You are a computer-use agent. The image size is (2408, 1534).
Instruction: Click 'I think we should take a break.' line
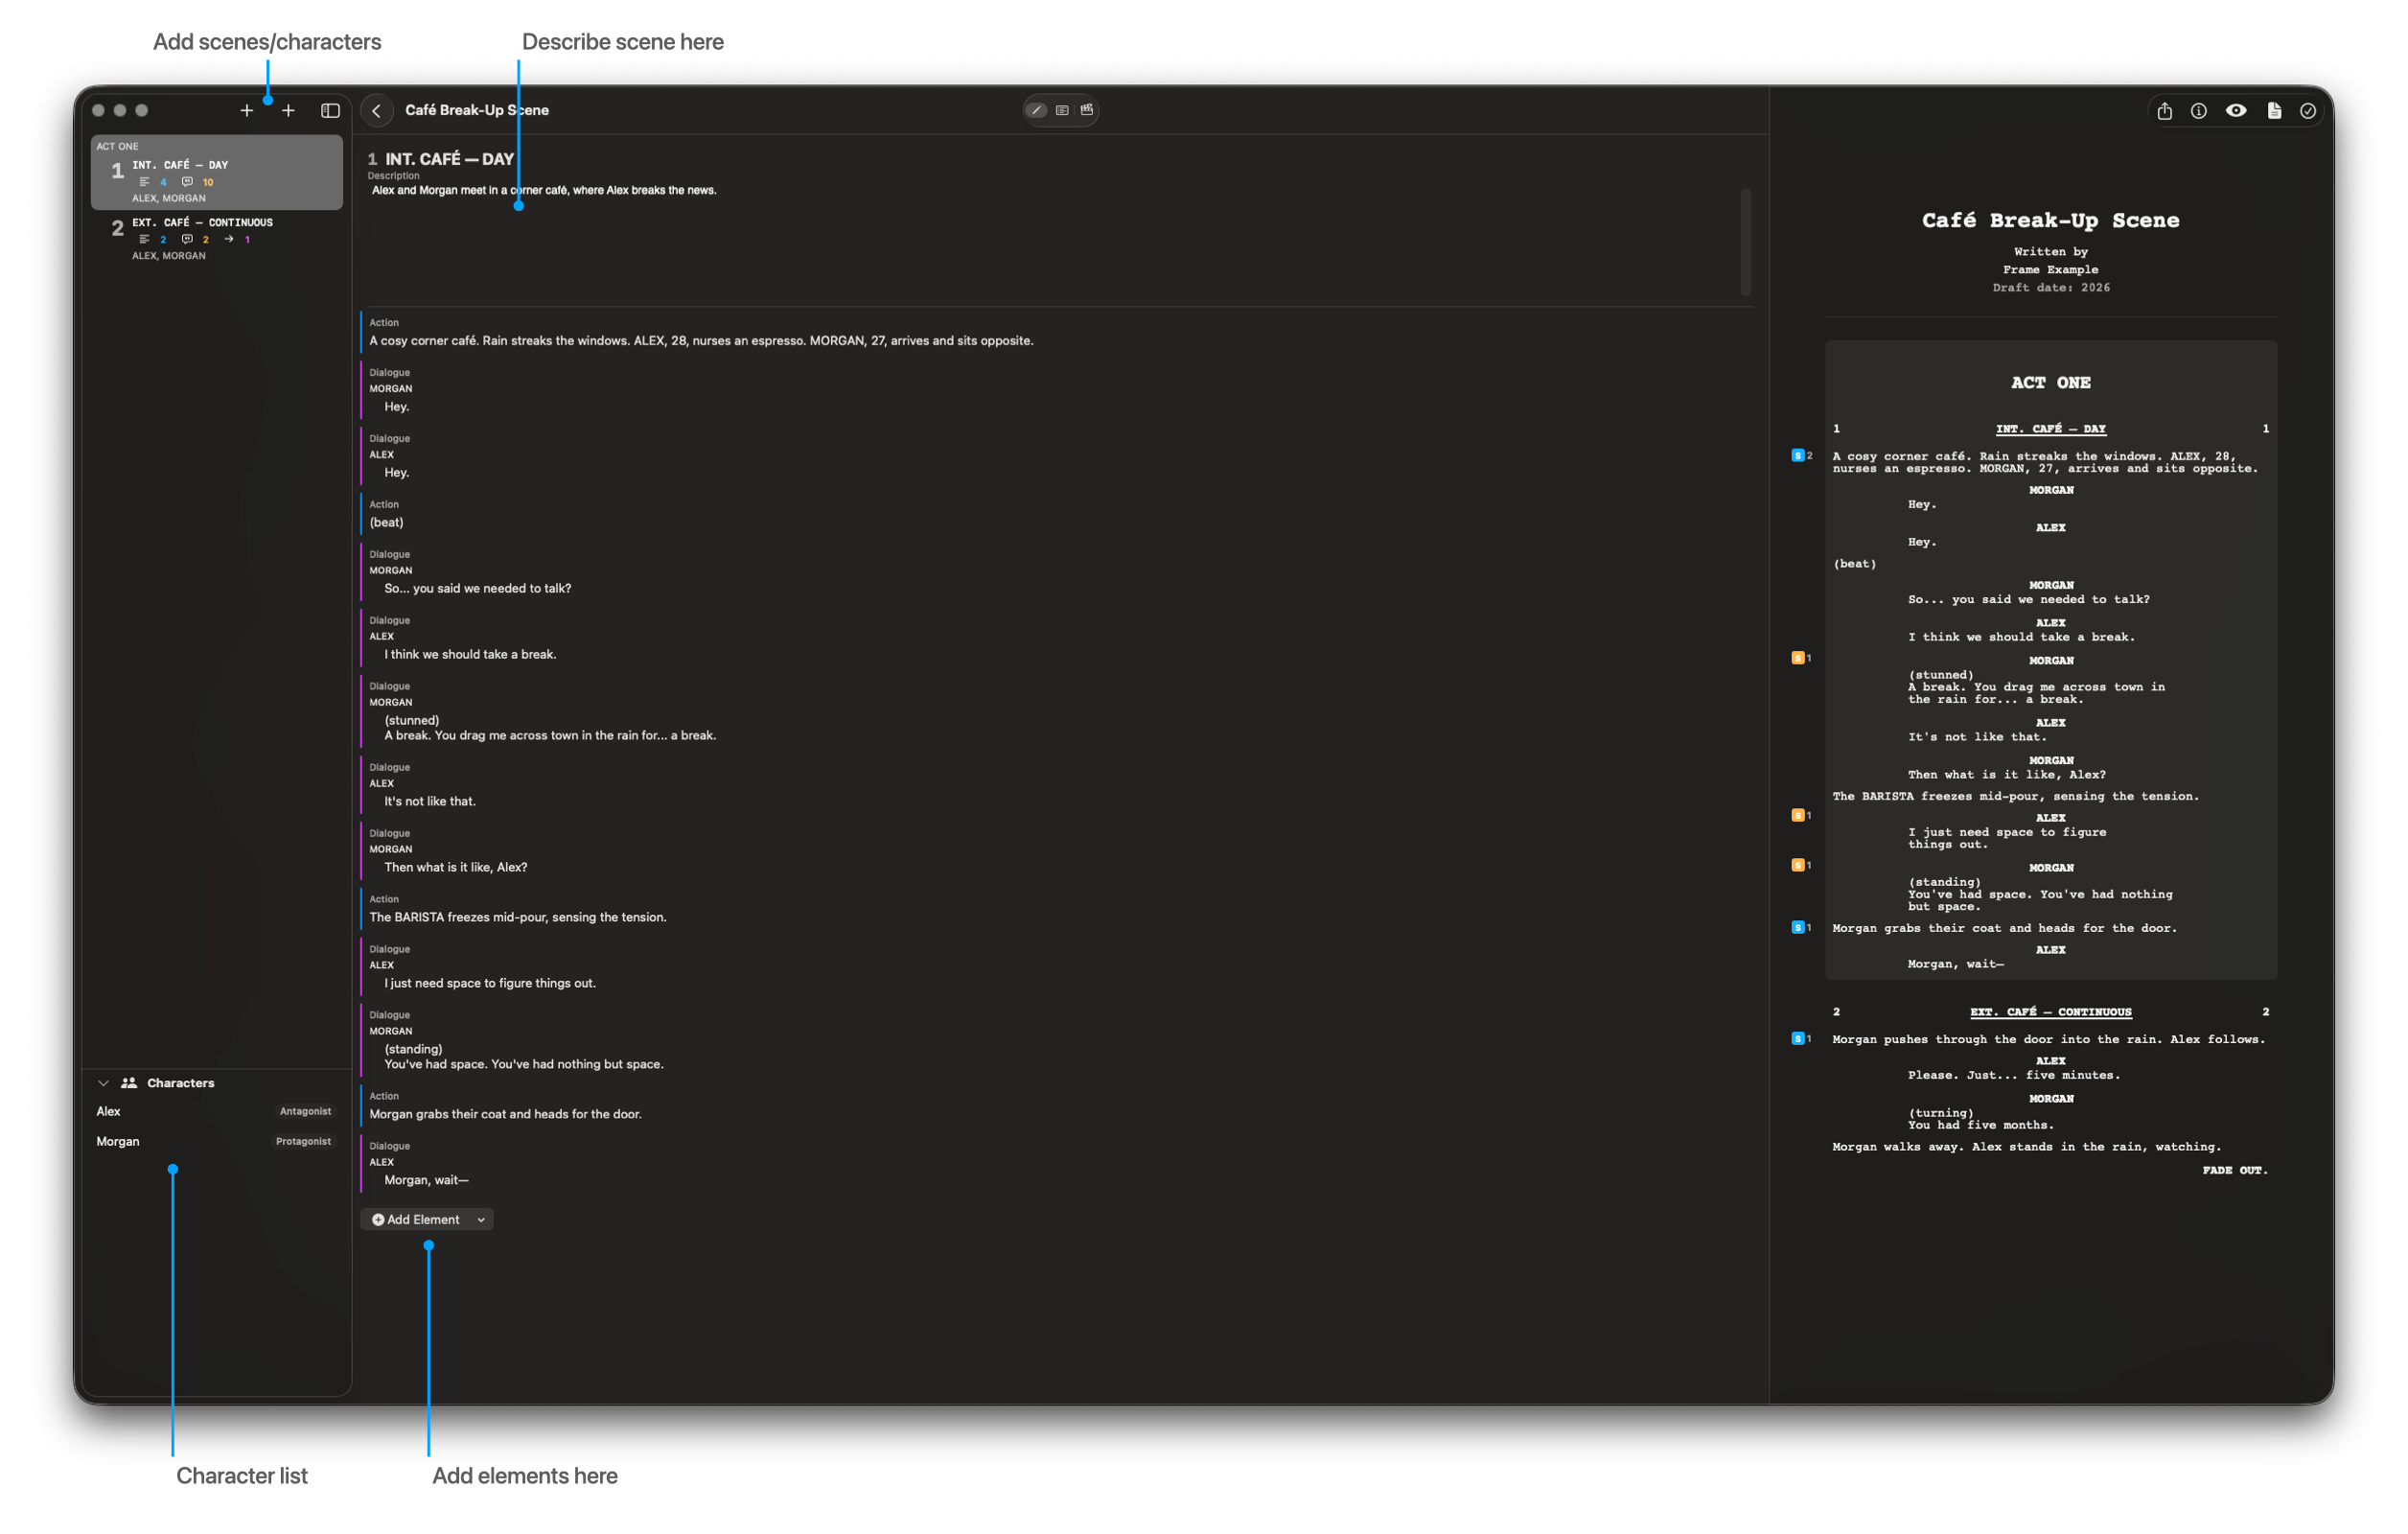click(x=470, y=655)
